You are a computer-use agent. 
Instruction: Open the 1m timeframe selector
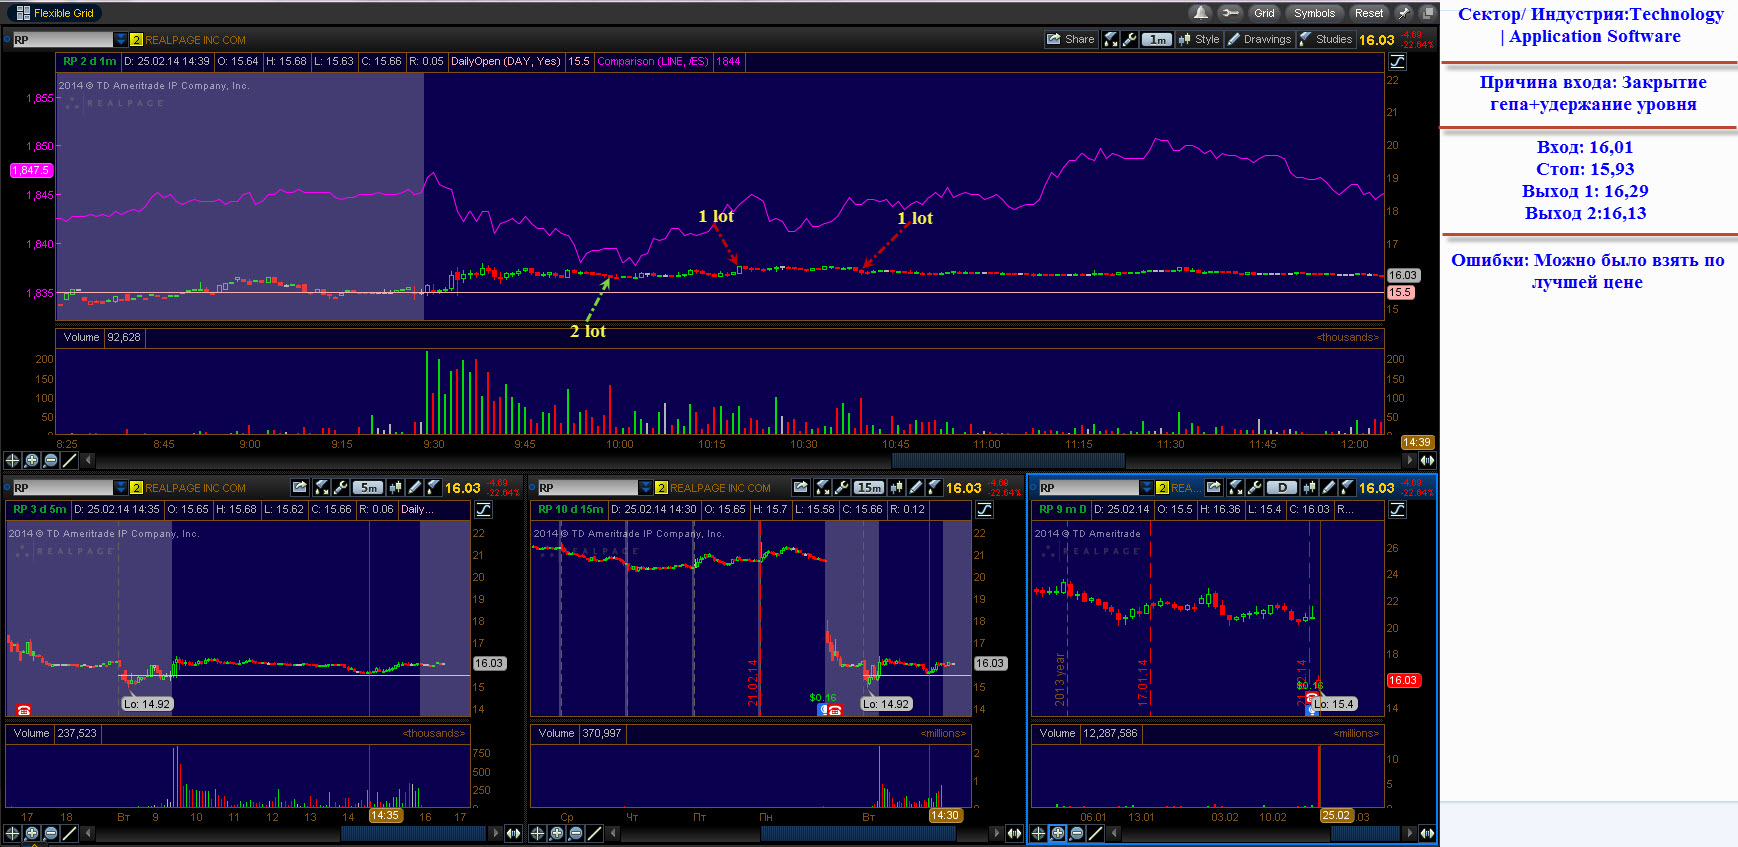[x=1157, y=40]
